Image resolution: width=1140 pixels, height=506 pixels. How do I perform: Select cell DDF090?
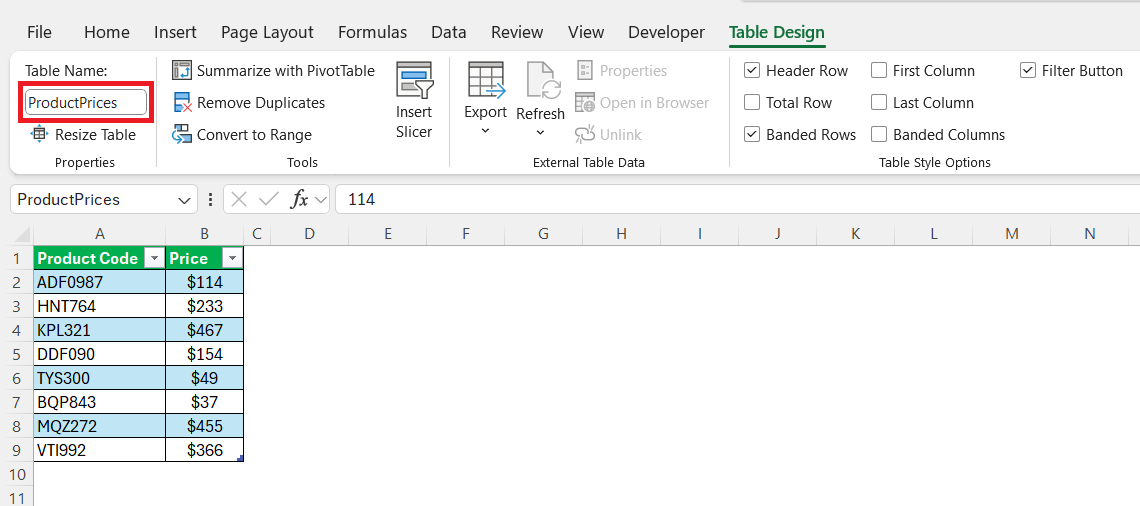coord(100,354)
